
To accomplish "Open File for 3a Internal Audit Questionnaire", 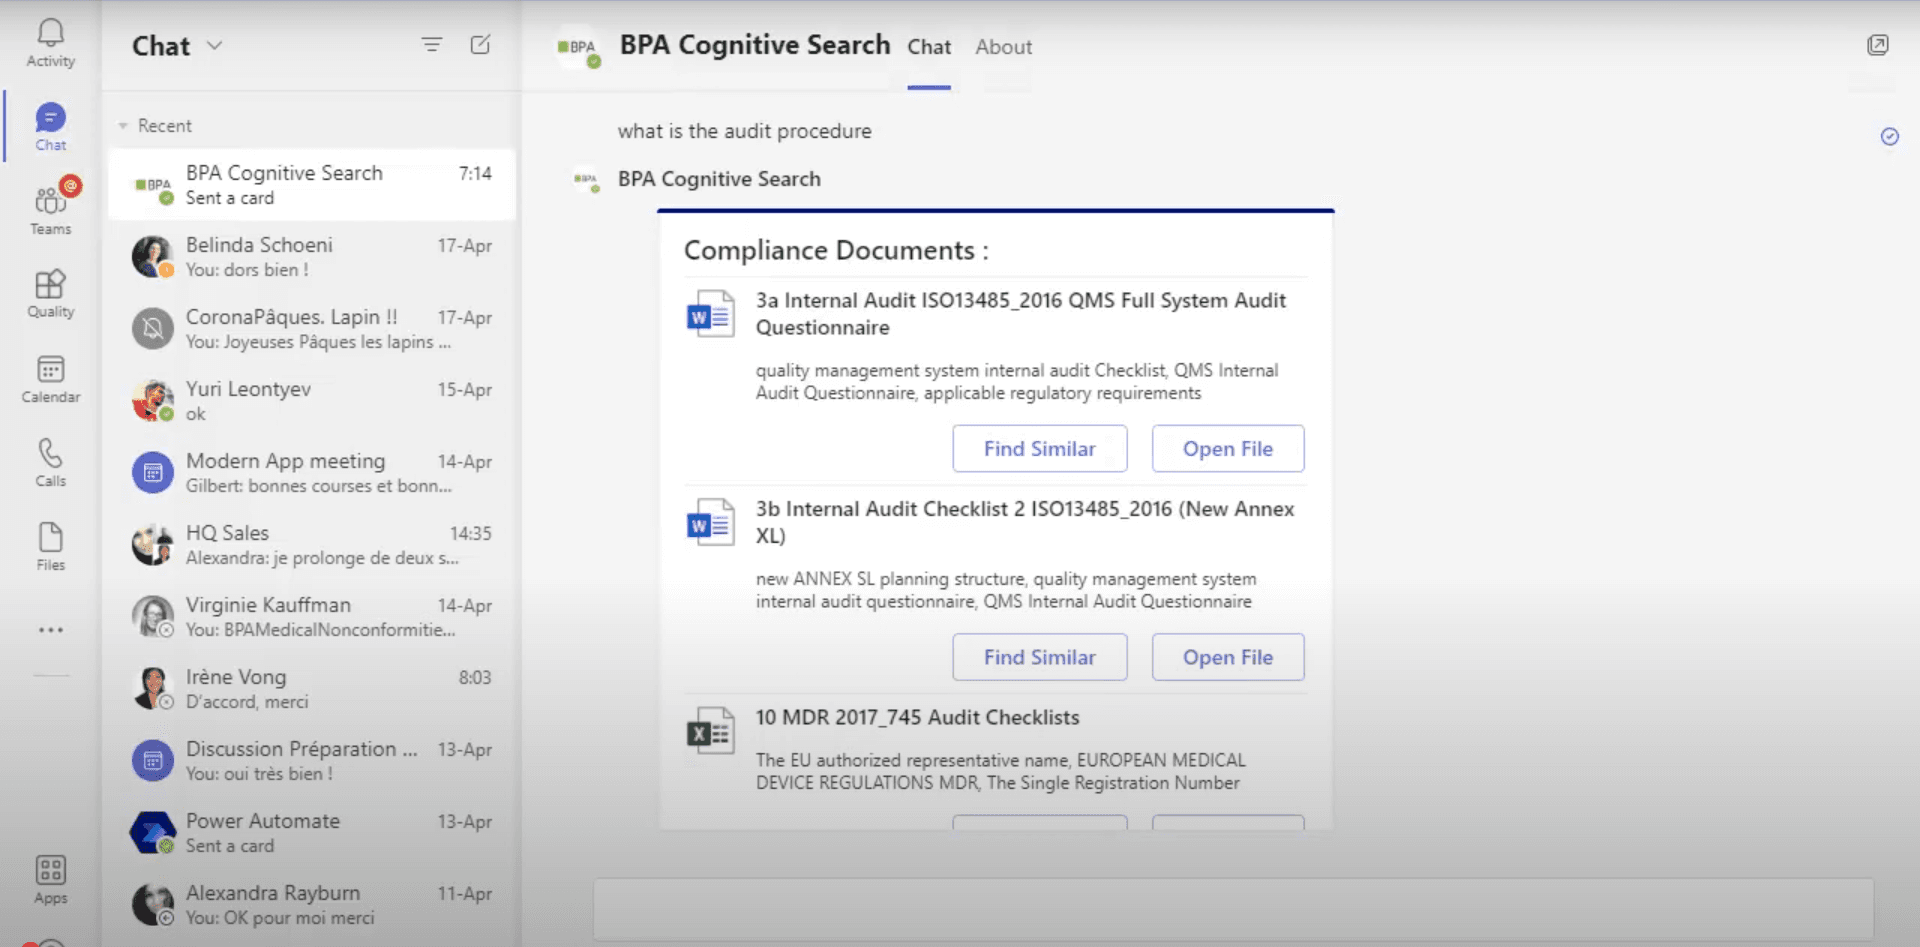I will click(1227, 449).
